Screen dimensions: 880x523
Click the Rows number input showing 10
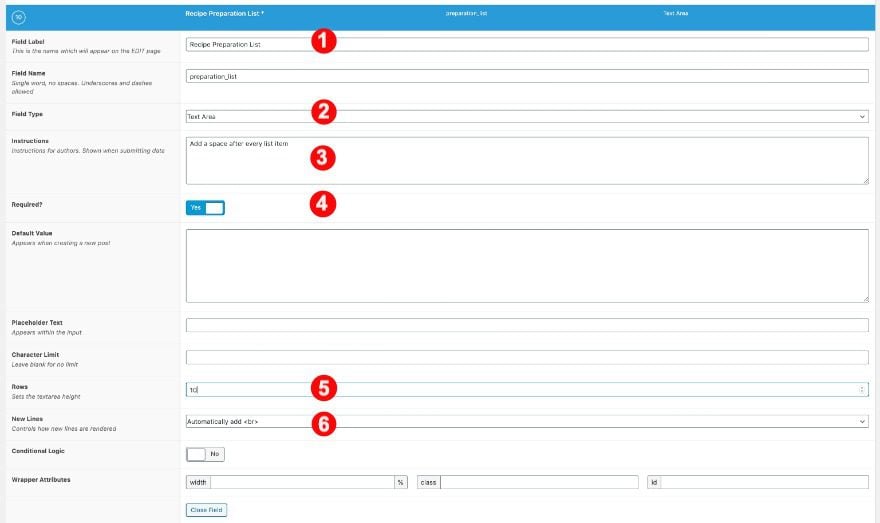click(527, 389)
